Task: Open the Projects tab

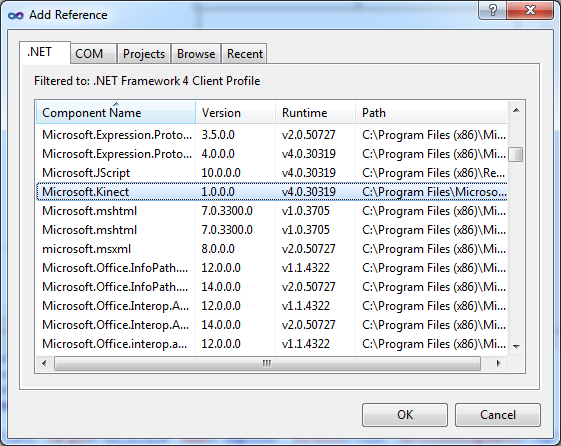Action: click(x=144, y=54)
